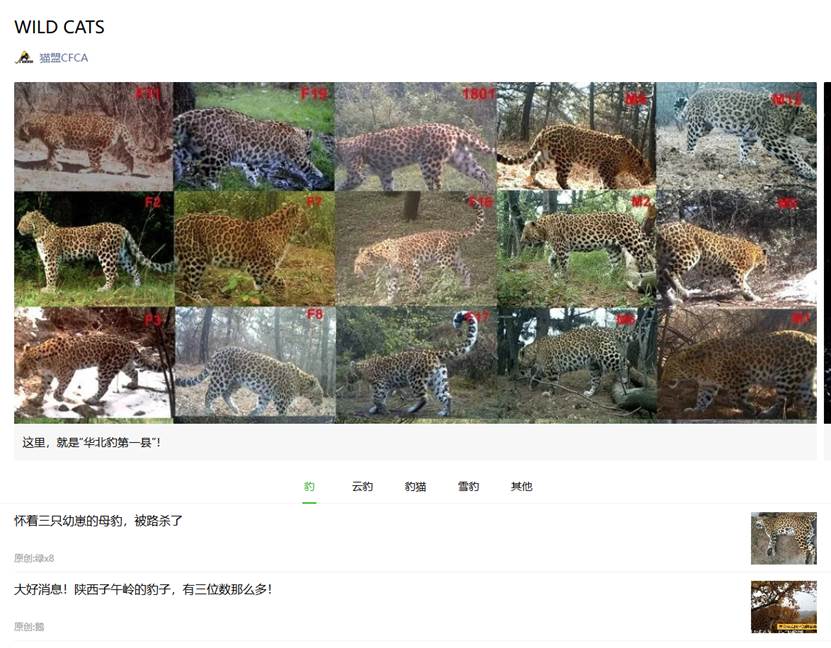Open article 怀着三只幼崽的母豹,被路杀了
Image resolution: width=831 pixels, height=648 pixels.
(x=98, y=521)
